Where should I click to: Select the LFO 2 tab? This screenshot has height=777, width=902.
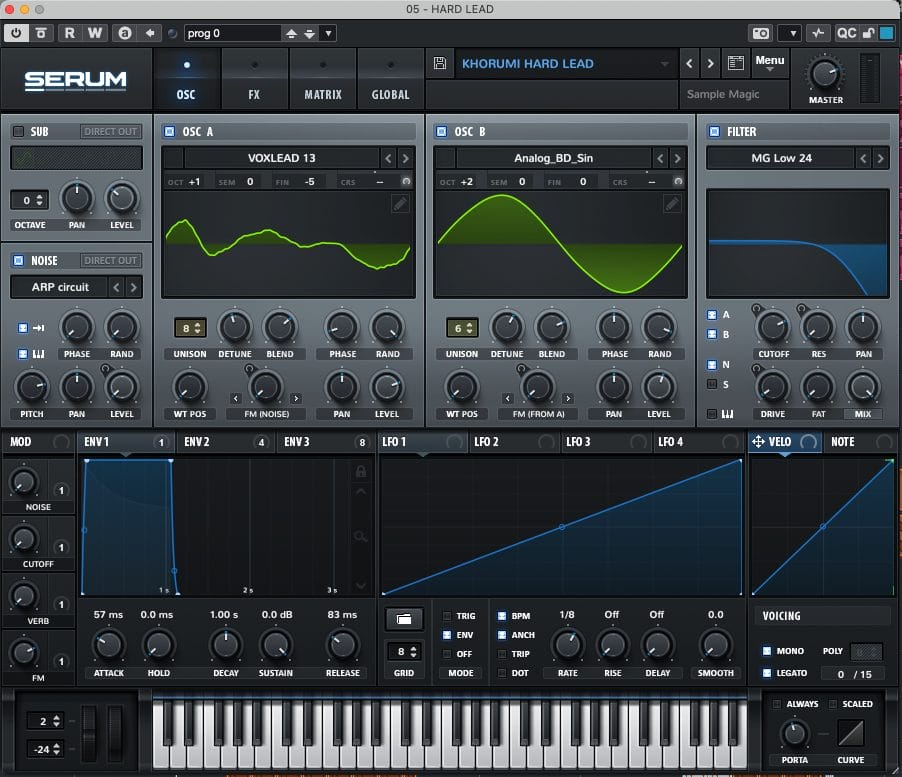pos(514,442)
